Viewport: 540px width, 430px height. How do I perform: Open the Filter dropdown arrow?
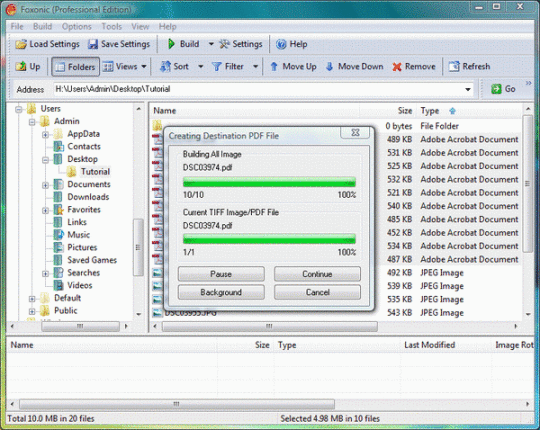tap(255, 66)
